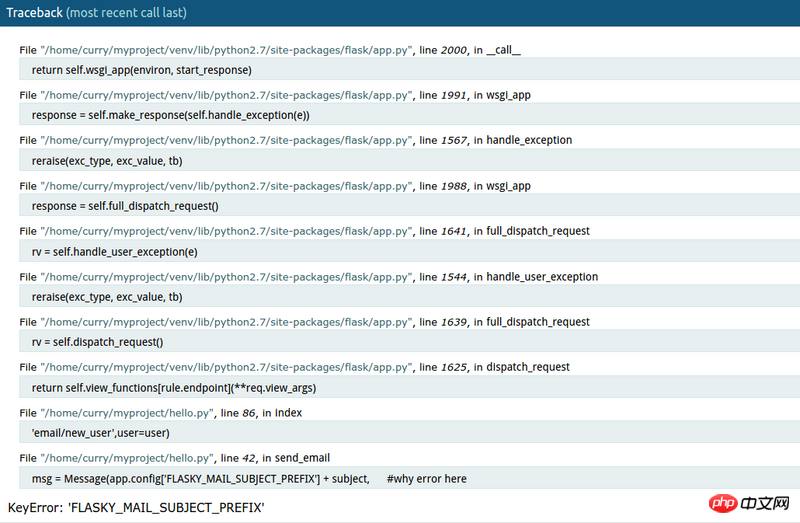Click rv = self.handle_user_exception(e) code line
800x523 pixels.
coord(409,251)
